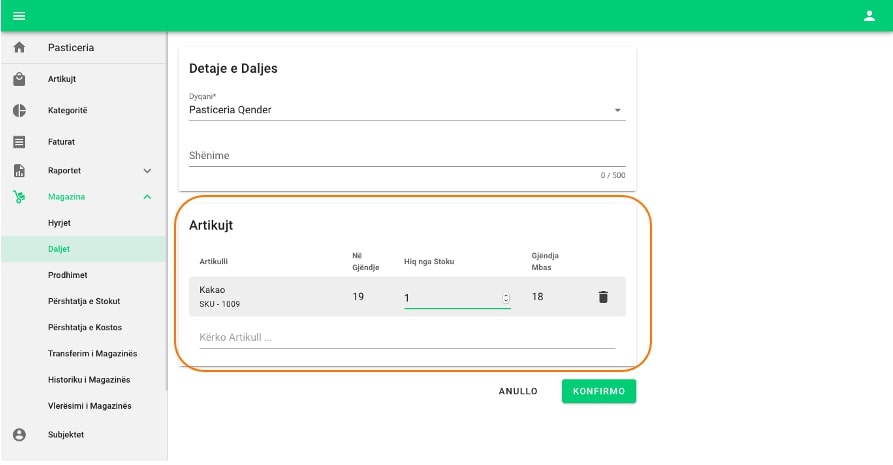Select Transferim i Magazinës menu item
Screen dimensions: 893x465
coord(92,354)
